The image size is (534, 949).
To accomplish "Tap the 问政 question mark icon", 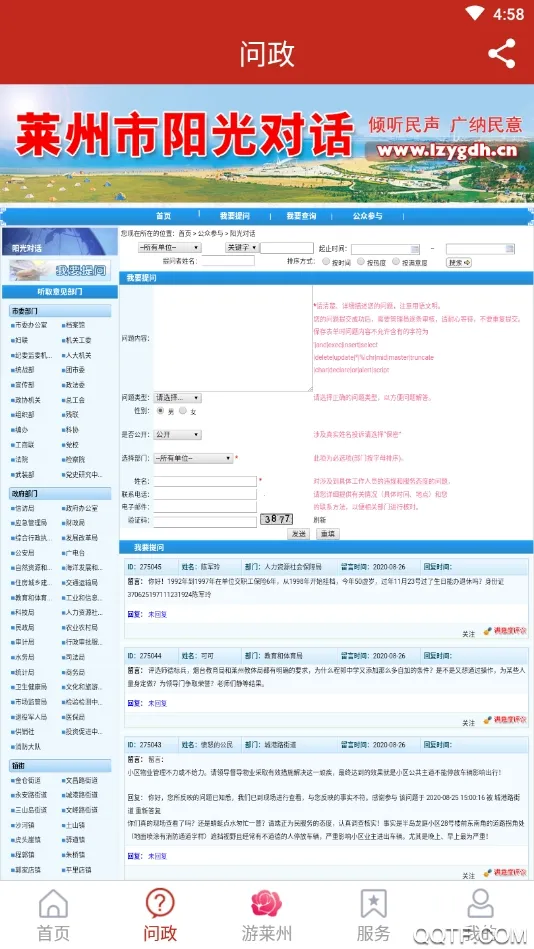I will point(160,904).
